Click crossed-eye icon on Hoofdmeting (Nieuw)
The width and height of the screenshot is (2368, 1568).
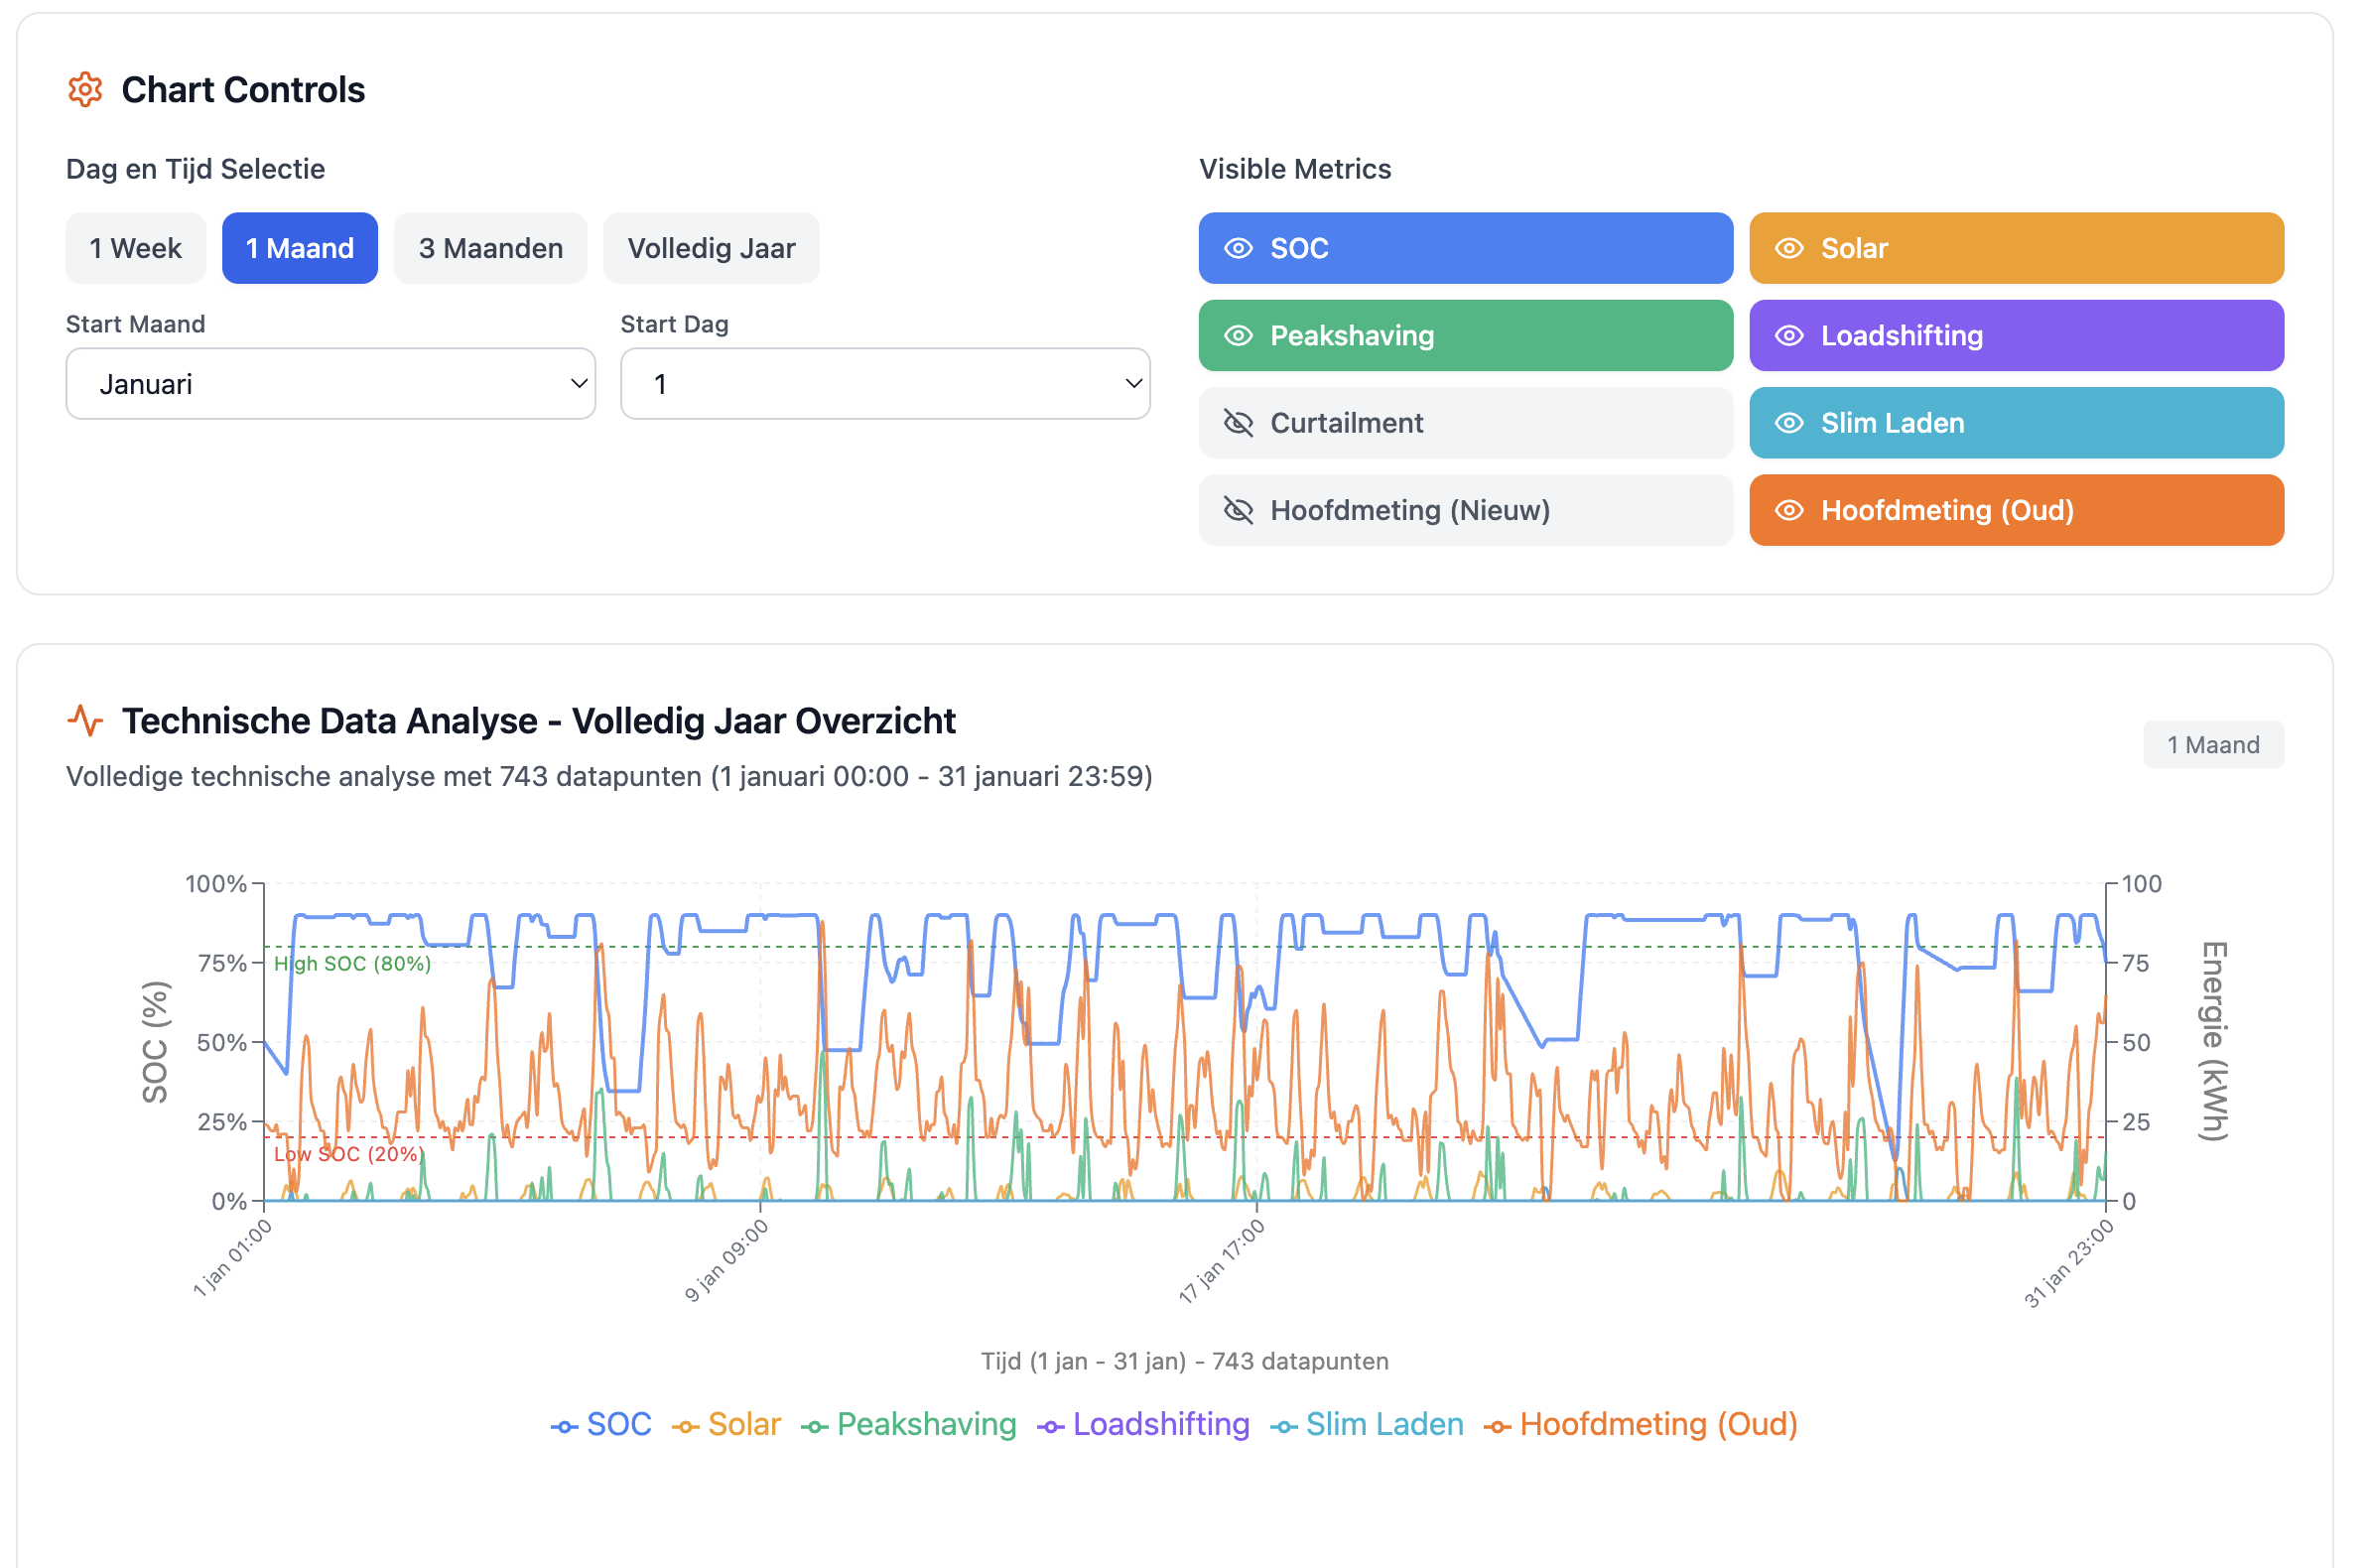click(1238, 510)
